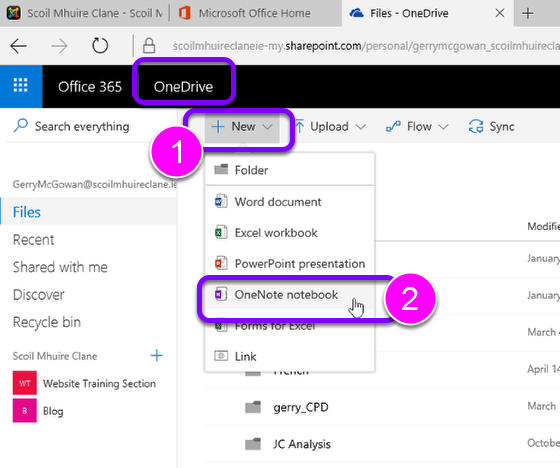Click the browser back arrow
560x468 pixels.
(18, 46)
